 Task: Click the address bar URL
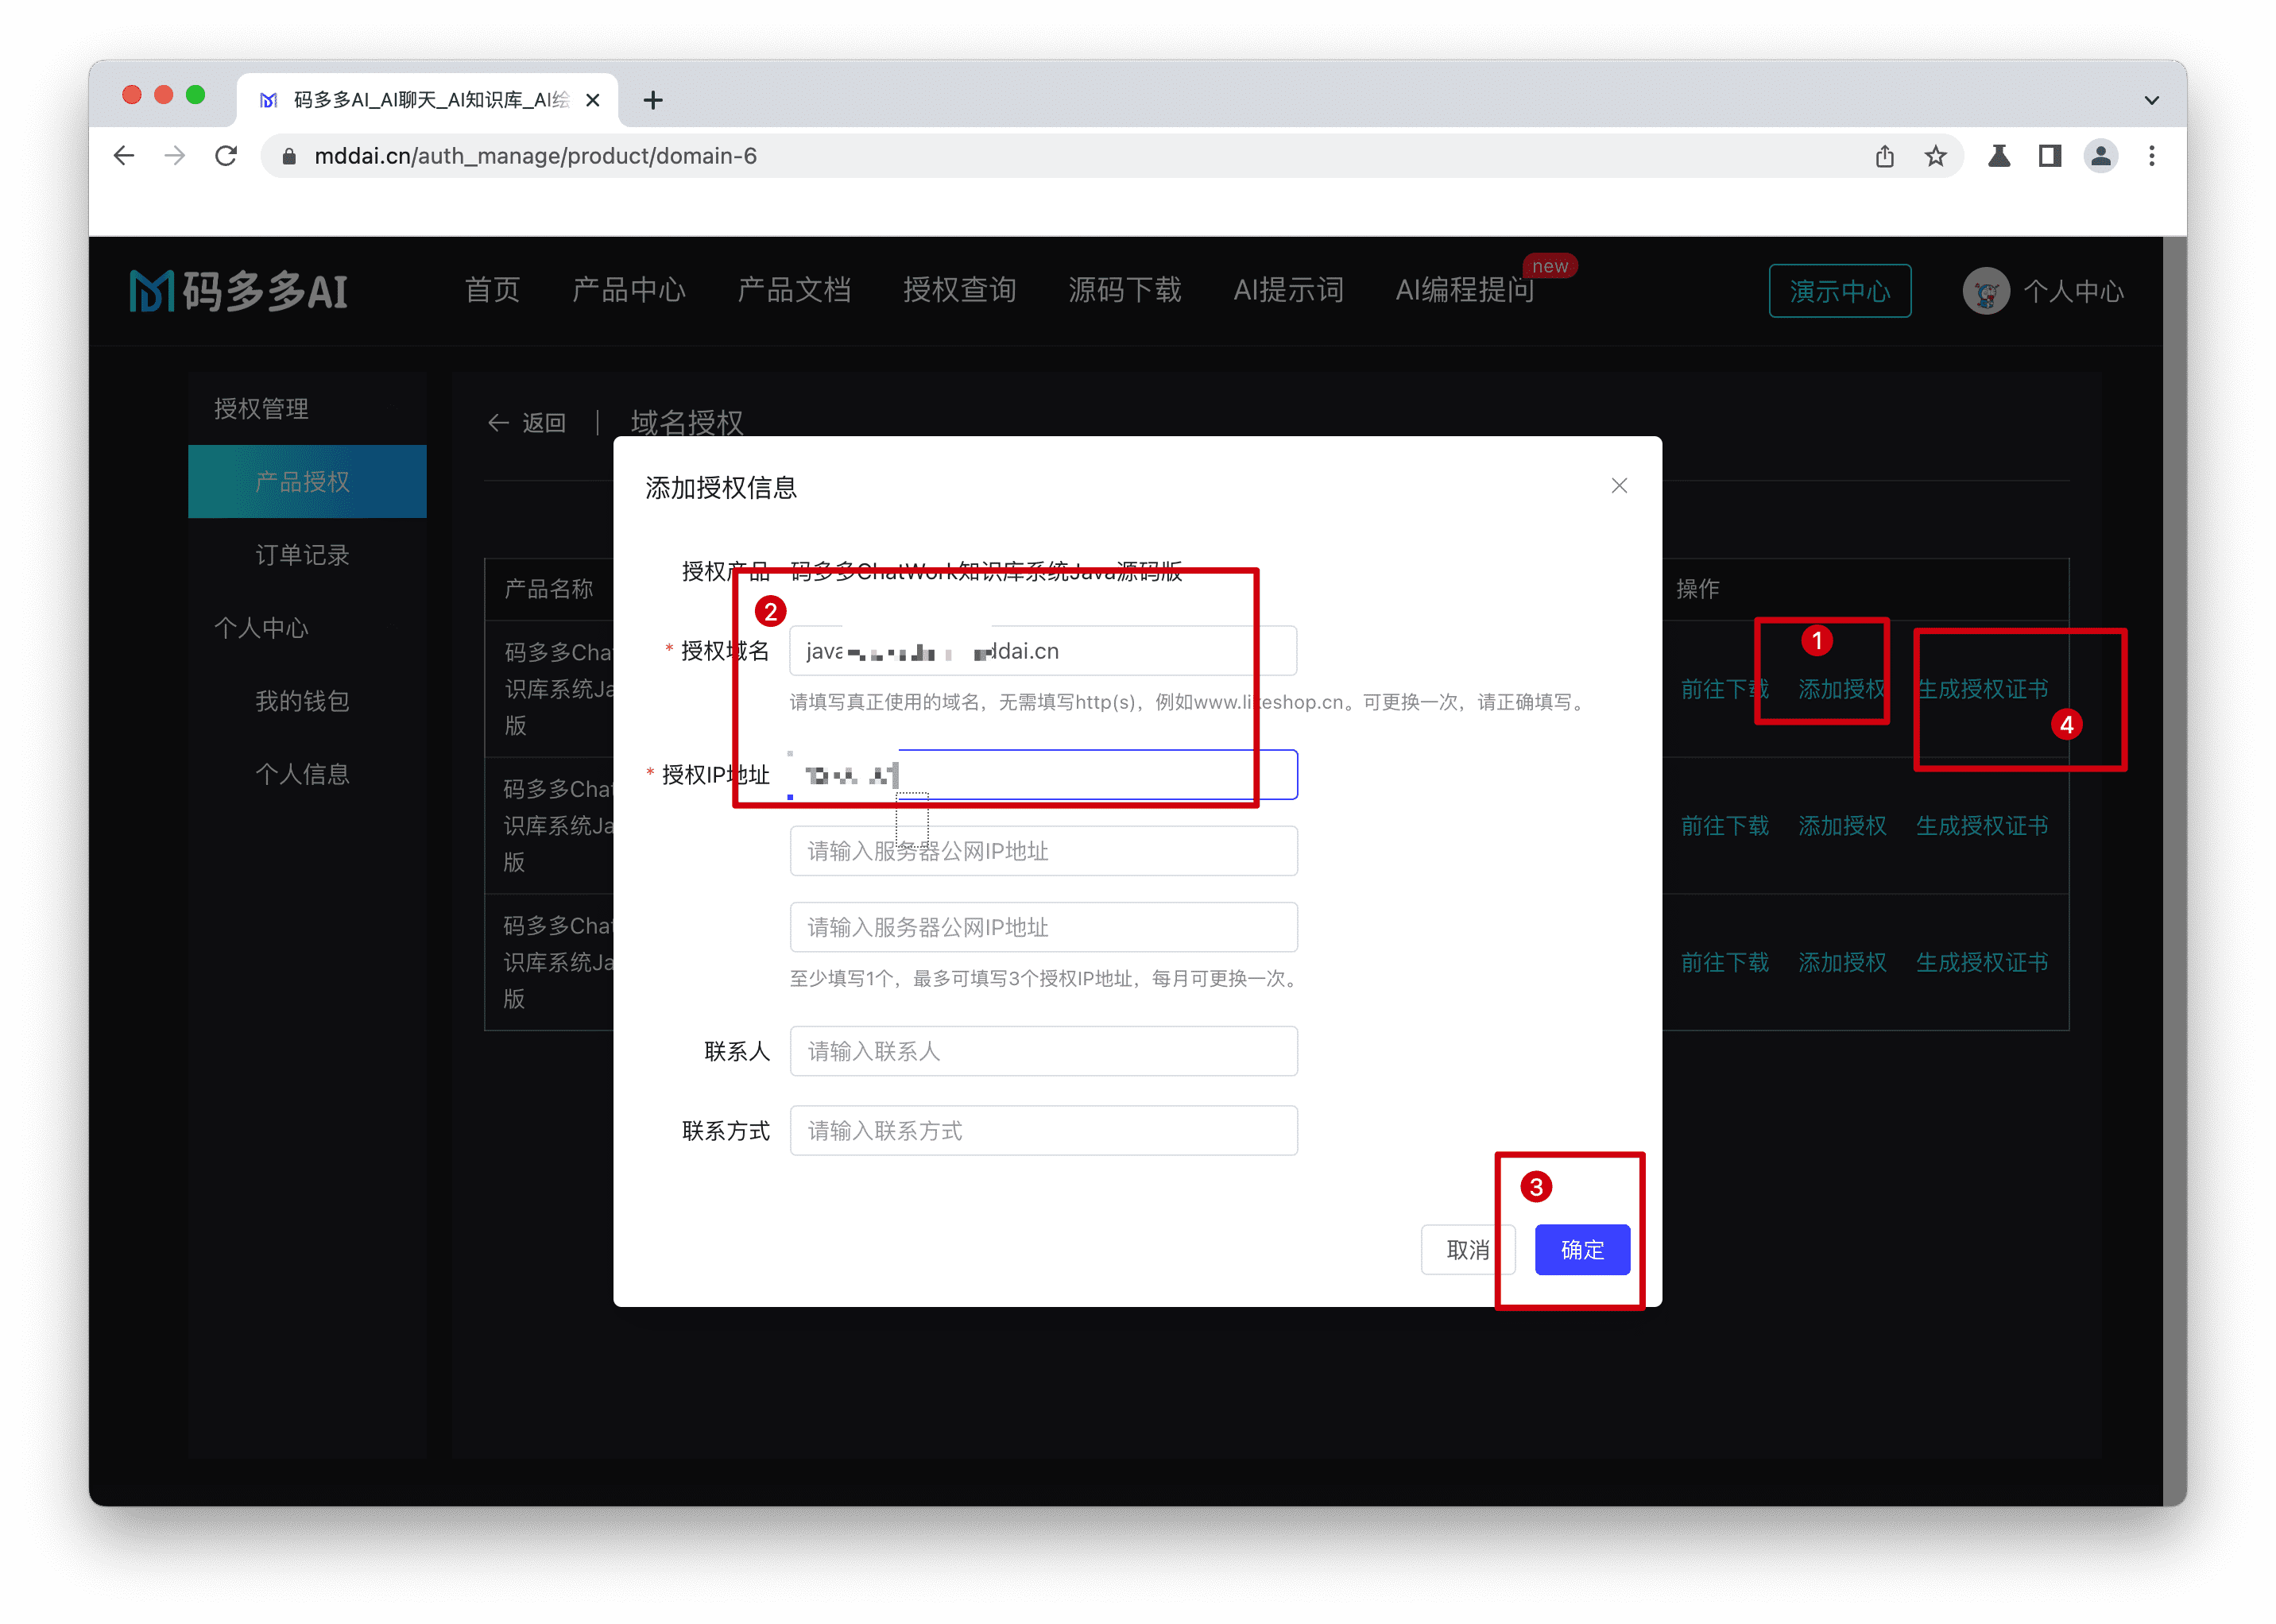(535, 156)
